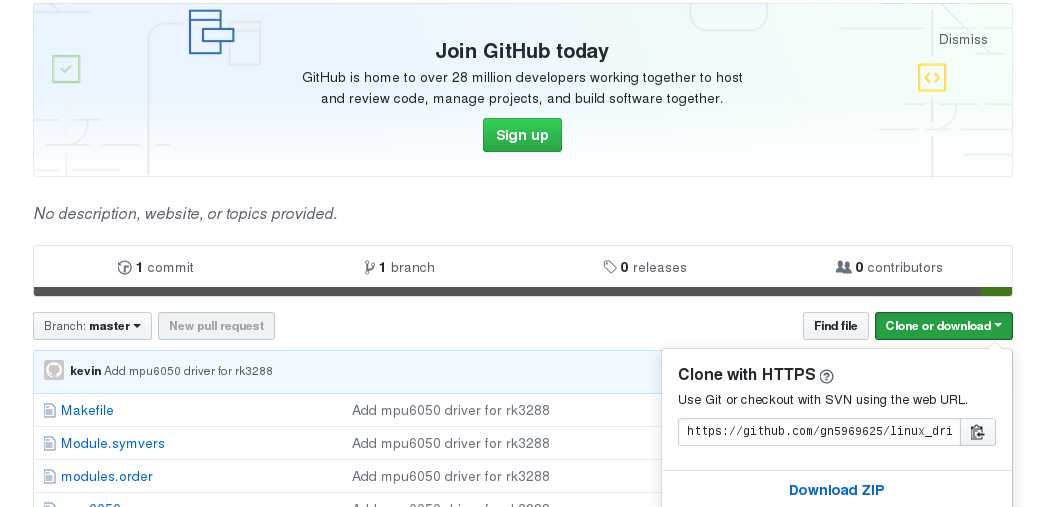The width and height of the screenshot is (1048, 507).
Task: Click the Download ZIP link
Action: [836, 490]
